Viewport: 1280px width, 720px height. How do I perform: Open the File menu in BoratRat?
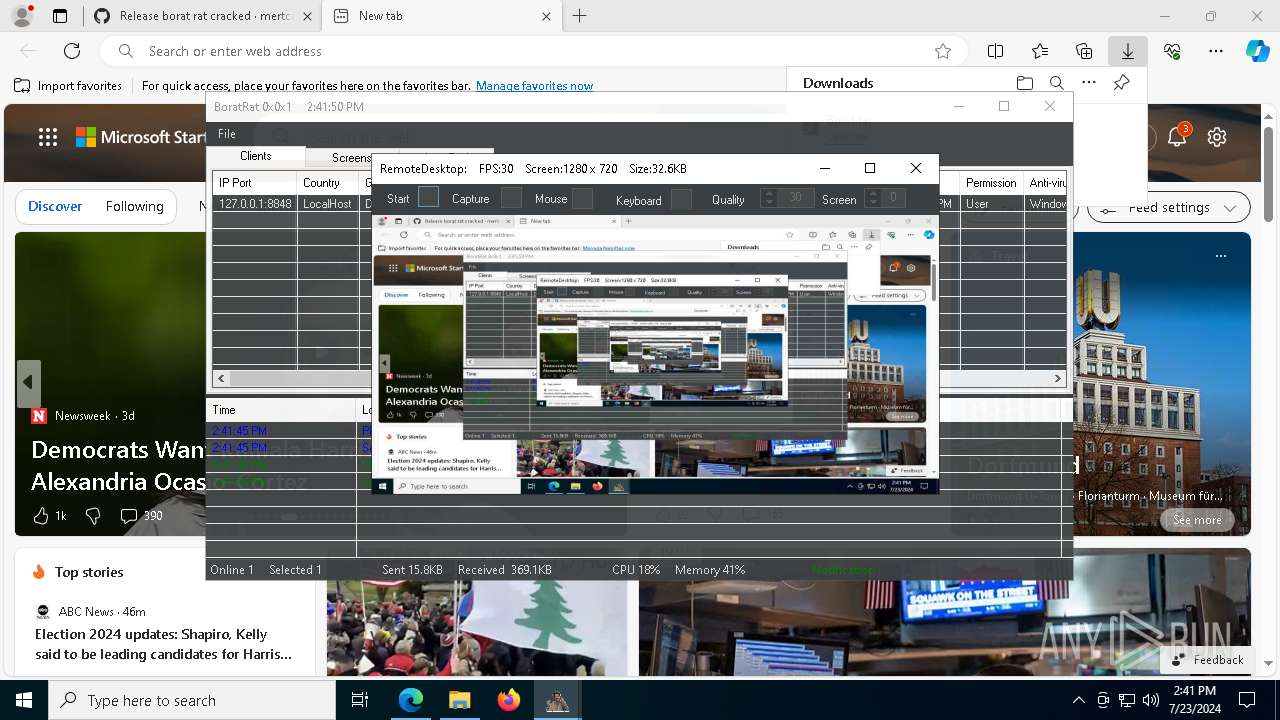pyautogui.click(x=227, y=134)
